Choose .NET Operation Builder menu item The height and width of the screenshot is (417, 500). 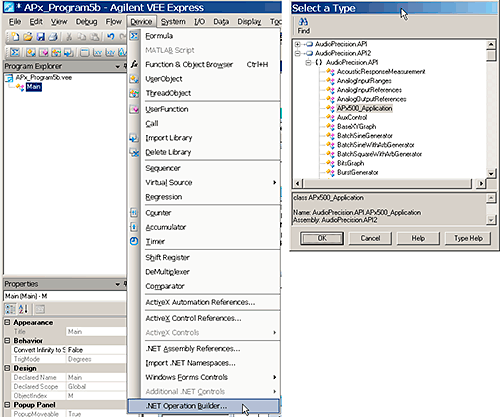(x=203, y=406)
